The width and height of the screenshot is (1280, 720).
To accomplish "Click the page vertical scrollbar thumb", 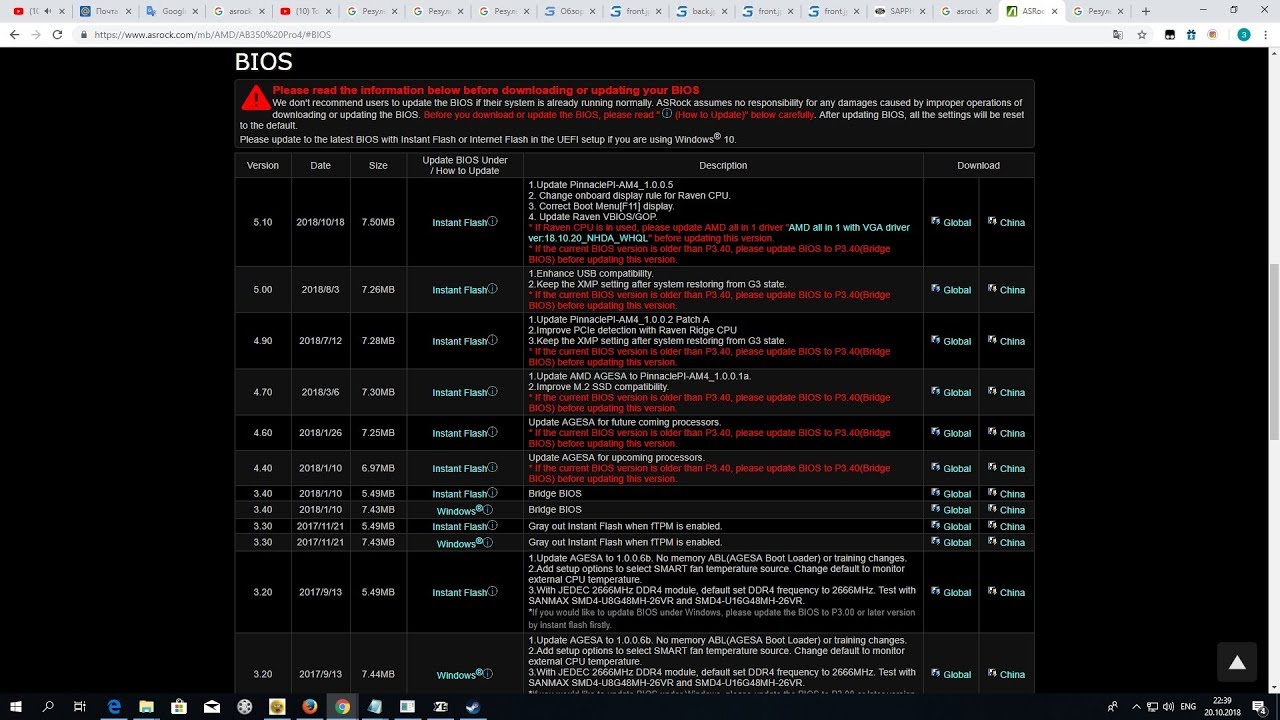I will [x=1273, y=351].
